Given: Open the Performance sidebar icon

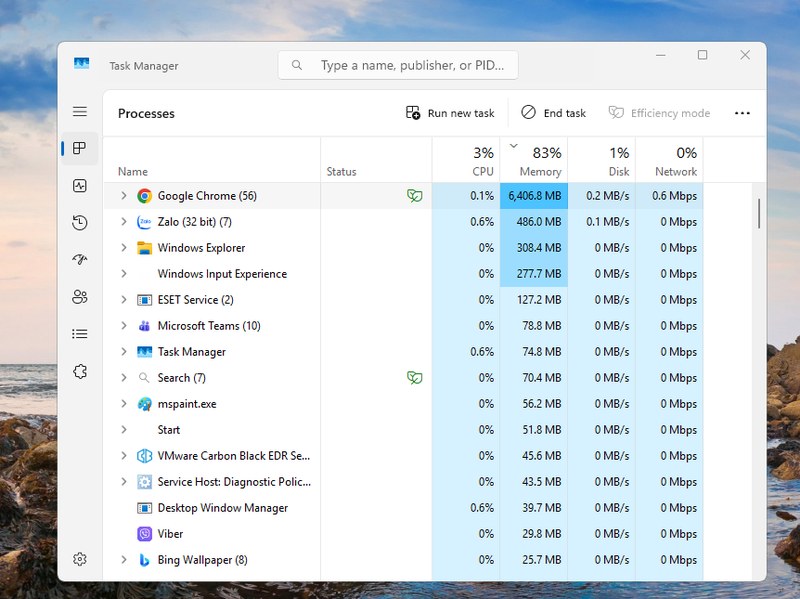Looking at the screenshot, I should (80, 186).
